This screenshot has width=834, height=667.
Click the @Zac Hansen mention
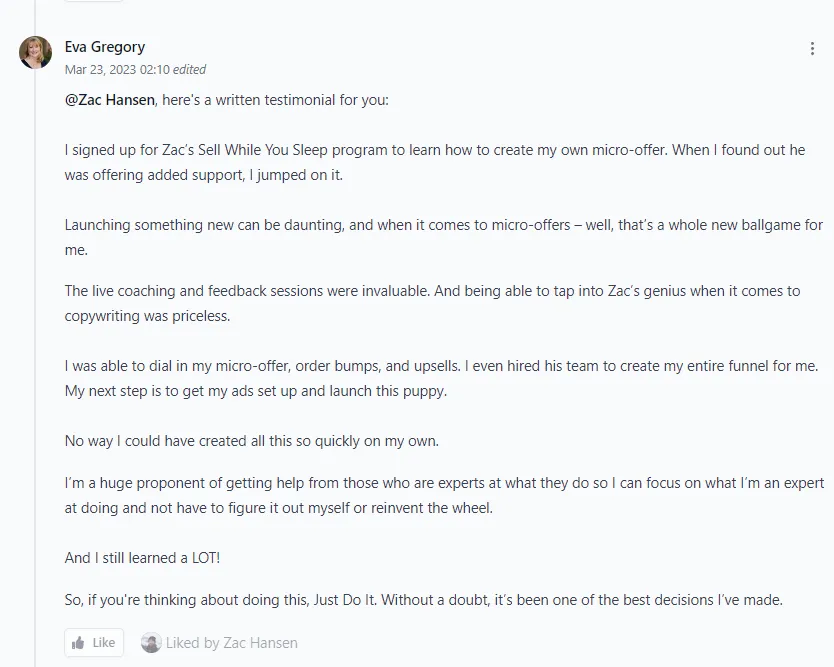[109, 100]
